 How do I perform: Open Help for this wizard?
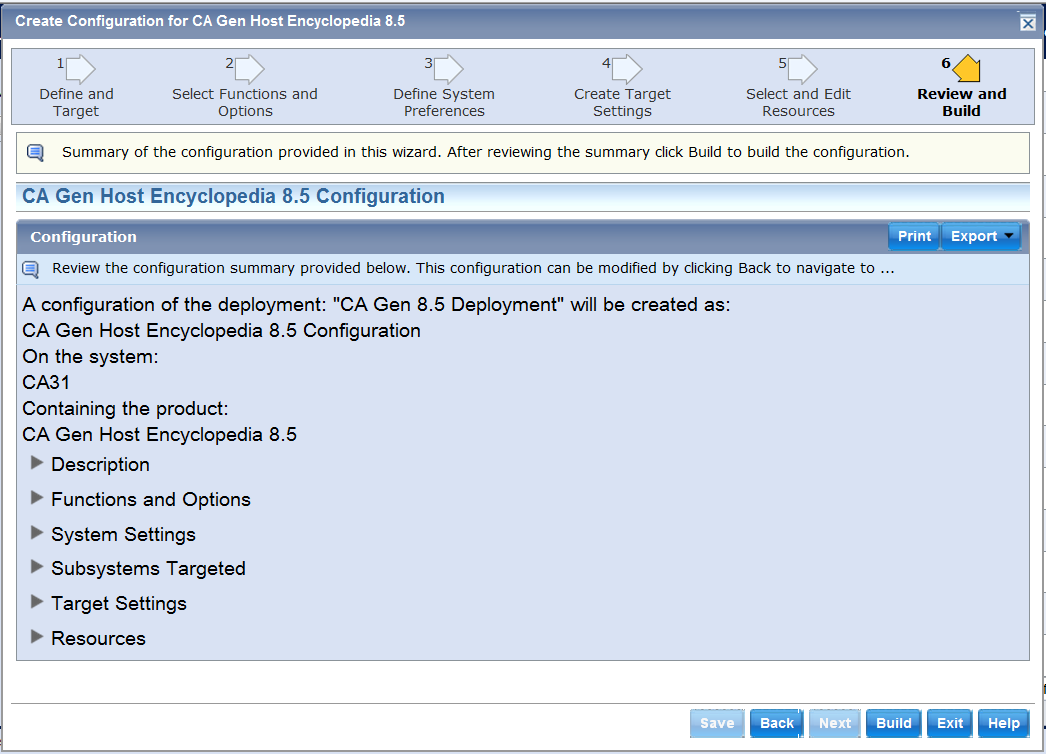1003,723
